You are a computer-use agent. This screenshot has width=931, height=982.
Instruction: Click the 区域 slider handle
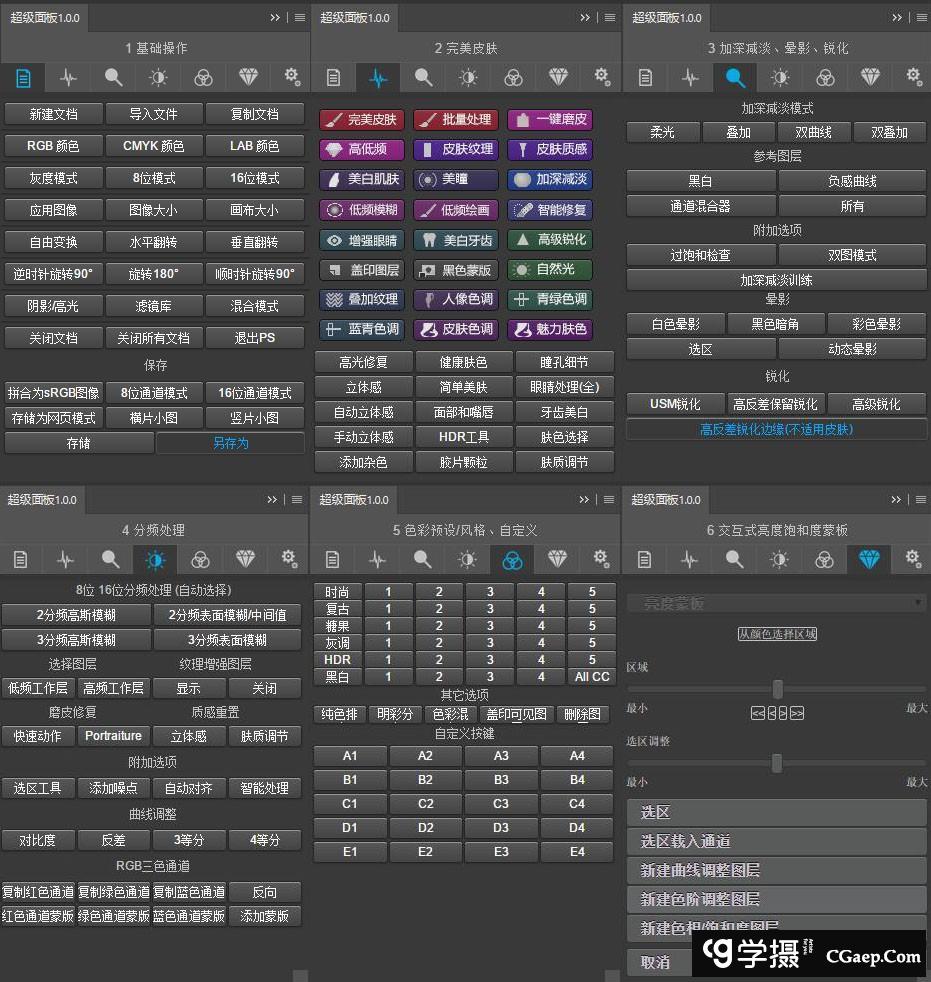tap(777, 689)
